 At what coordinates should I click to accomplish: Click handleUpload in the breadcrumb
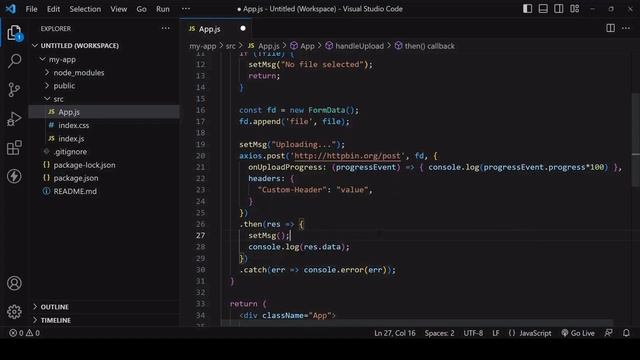tap(354, 46)
